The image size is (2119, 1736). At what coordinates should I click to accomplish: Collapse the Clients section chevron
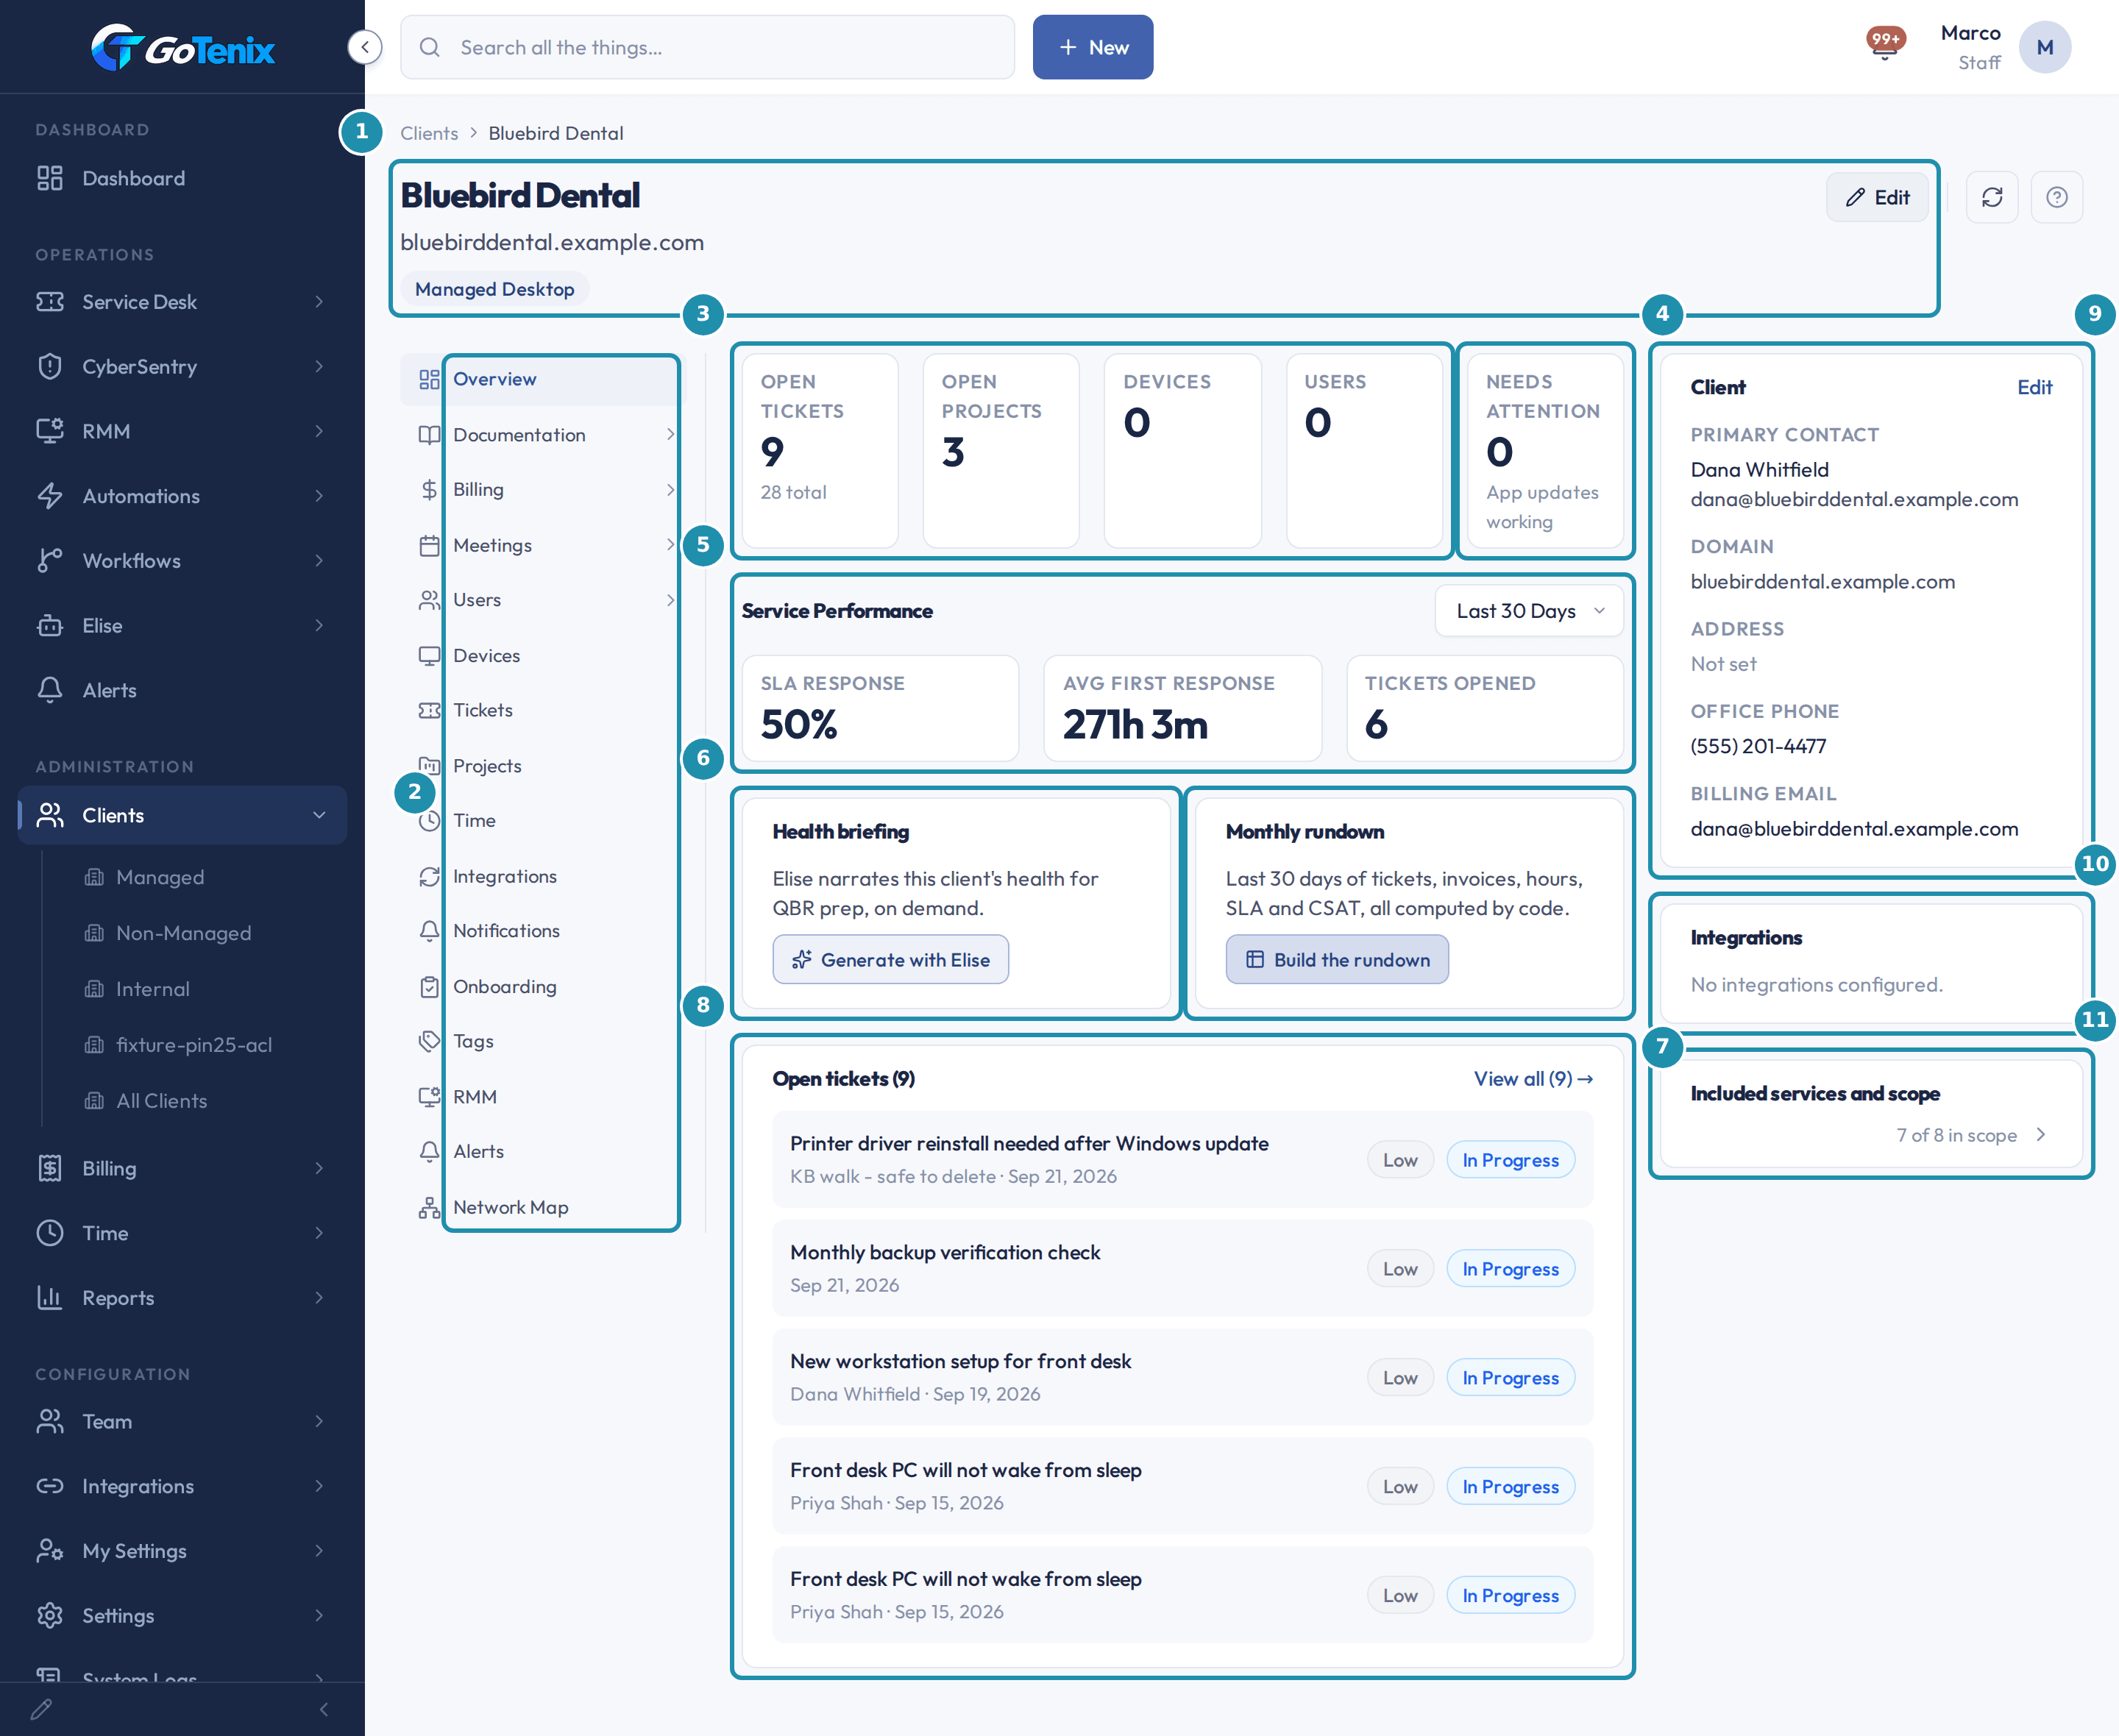(319, 815)
